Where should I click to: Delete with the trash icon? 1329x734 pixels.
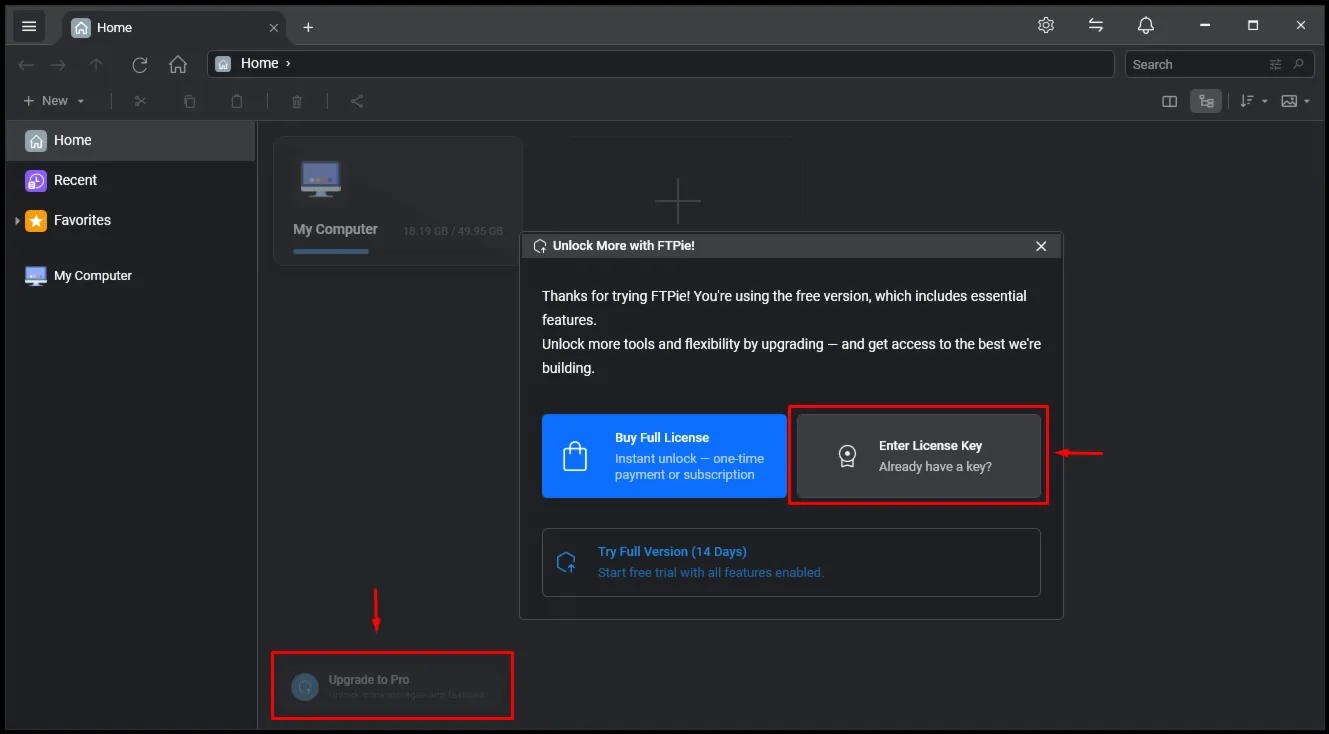[x=297, y=101]
